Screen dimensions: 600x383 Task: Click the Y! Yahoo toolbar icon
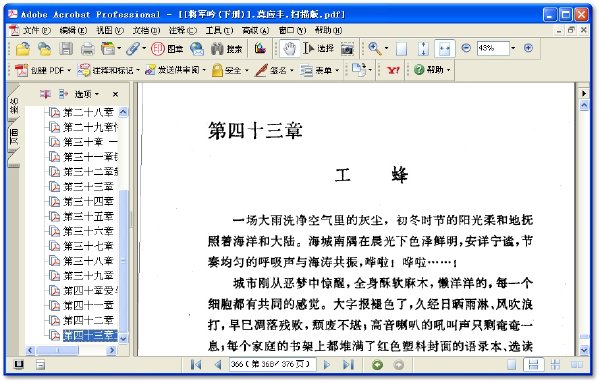393,70
